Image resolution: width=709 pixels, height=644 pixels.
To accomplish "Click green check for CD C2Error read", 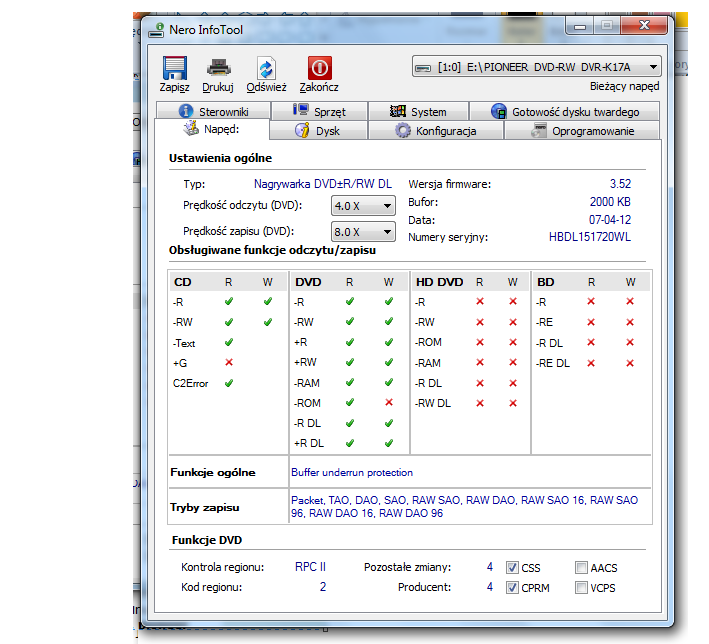I will tap(229, 383).
